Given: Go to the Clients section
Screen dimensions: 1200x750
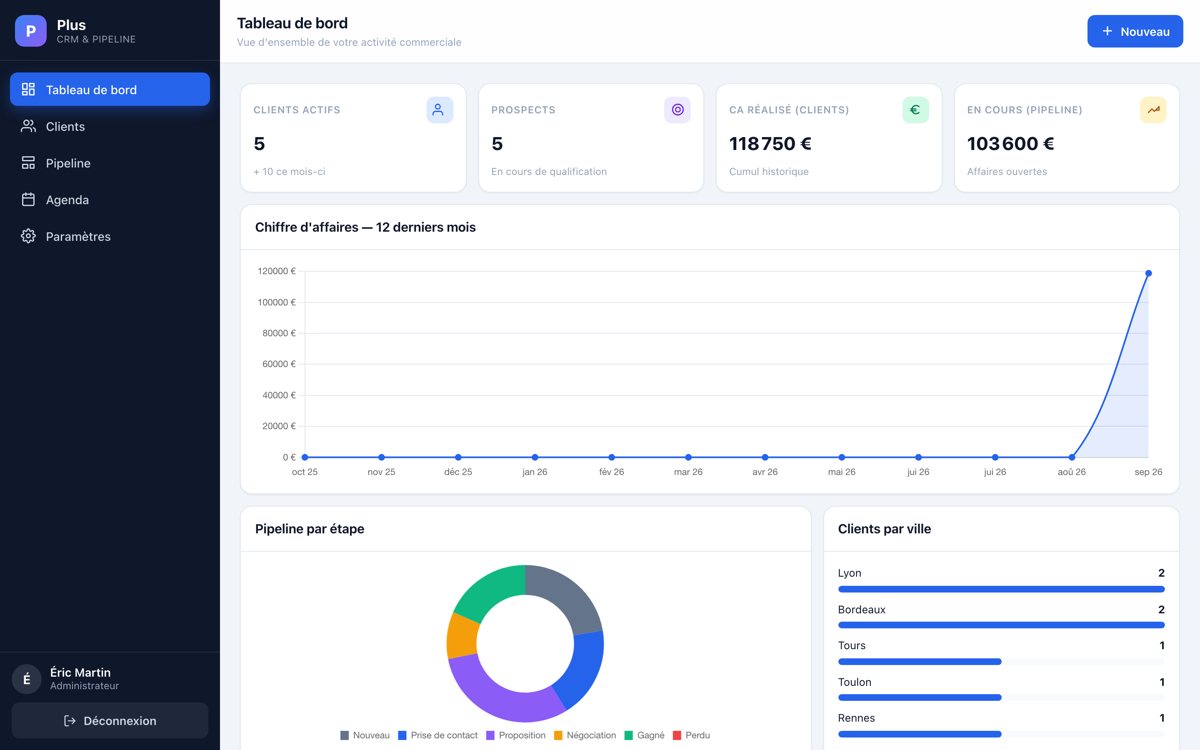Looking at the screenshot, I should point(110,126).
